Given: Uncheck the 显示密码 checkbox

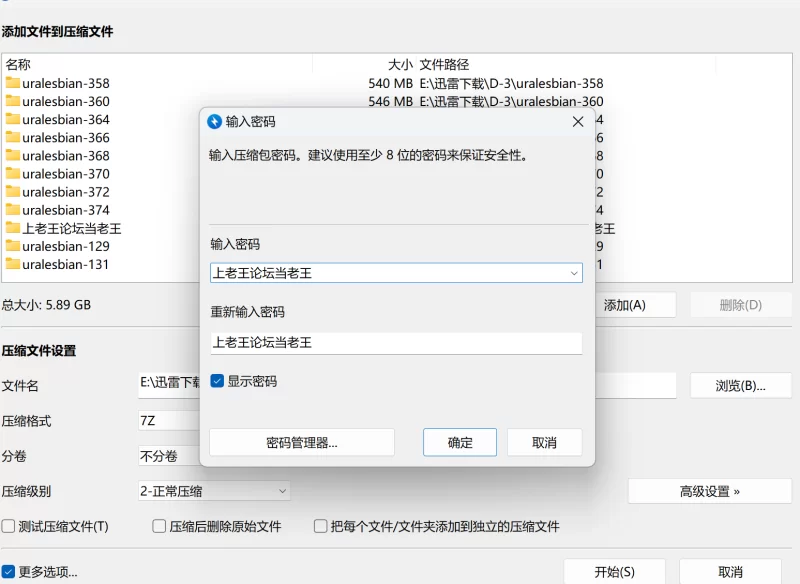Looking at the screenshot, I should click(217, 381).
